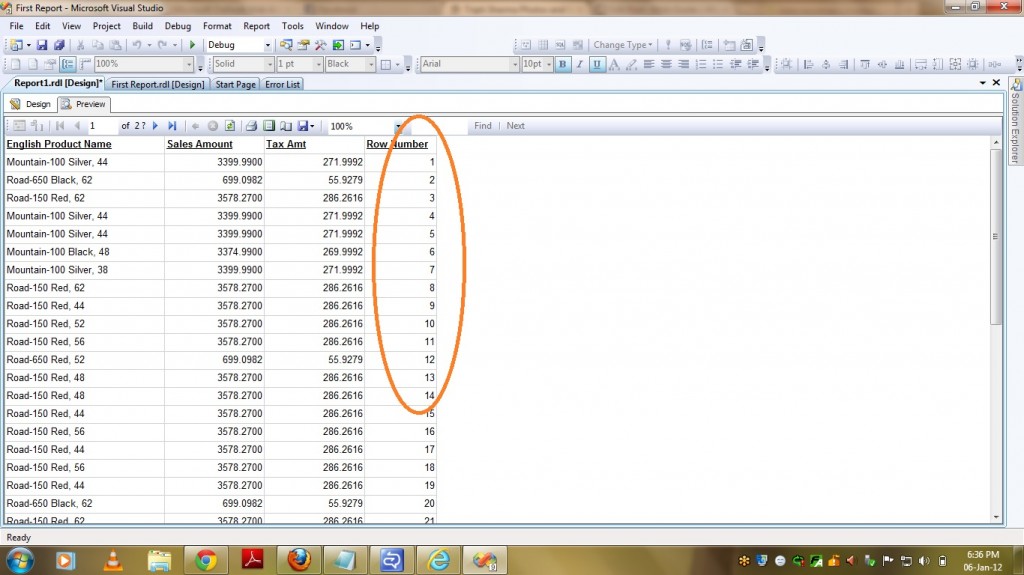Viewport: 1024px width, 575px height.
Task: Switch to First Report.rdl [Design] tab
Action: (158, 84)
